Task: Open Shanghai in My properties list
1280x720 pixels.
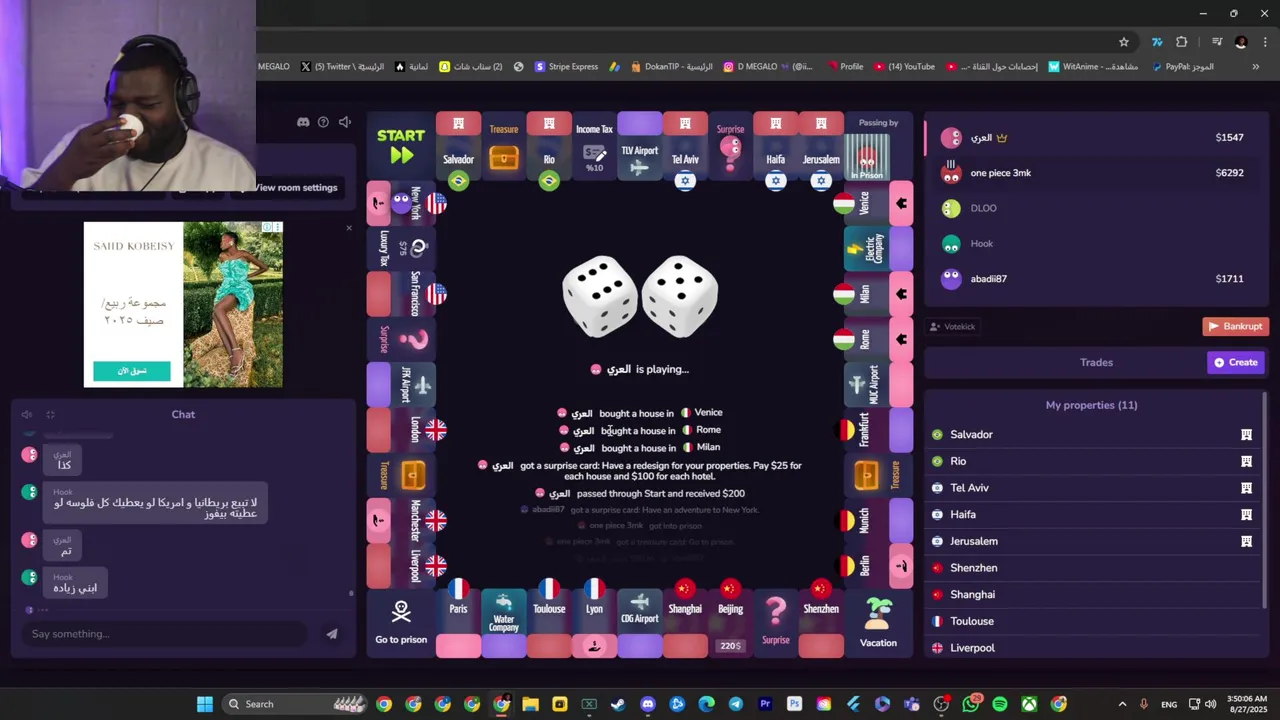Action: [1091, 594]
